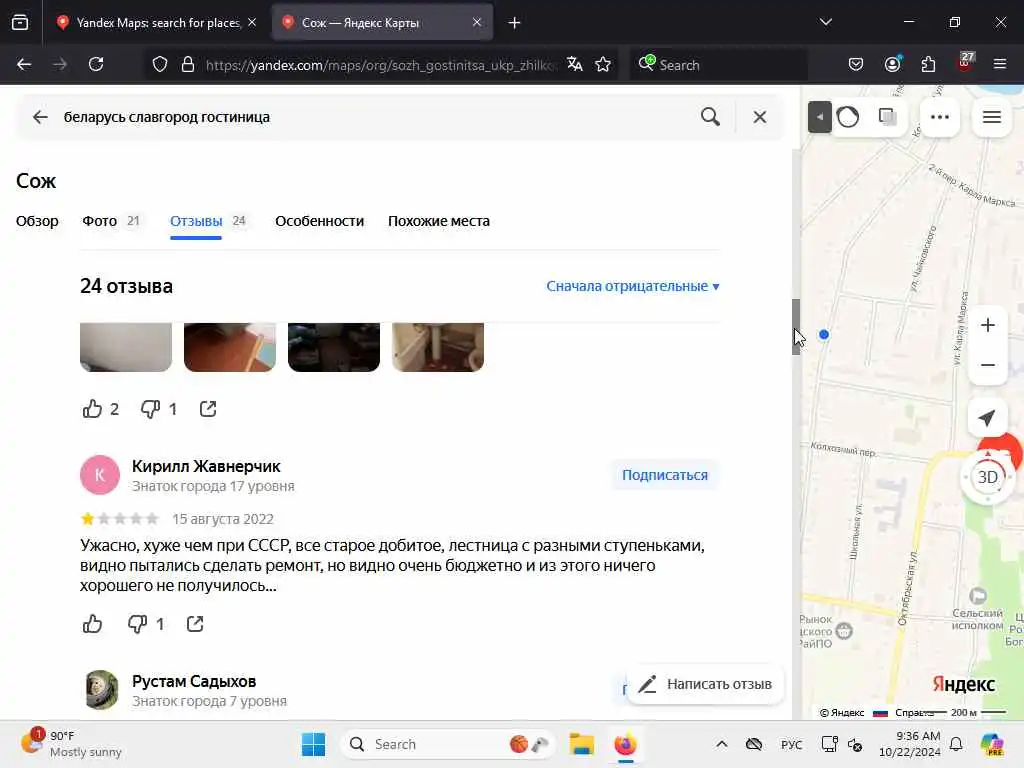
Task: Zoom out on the map
Action: pyautogui.click(x=987, y=365)
